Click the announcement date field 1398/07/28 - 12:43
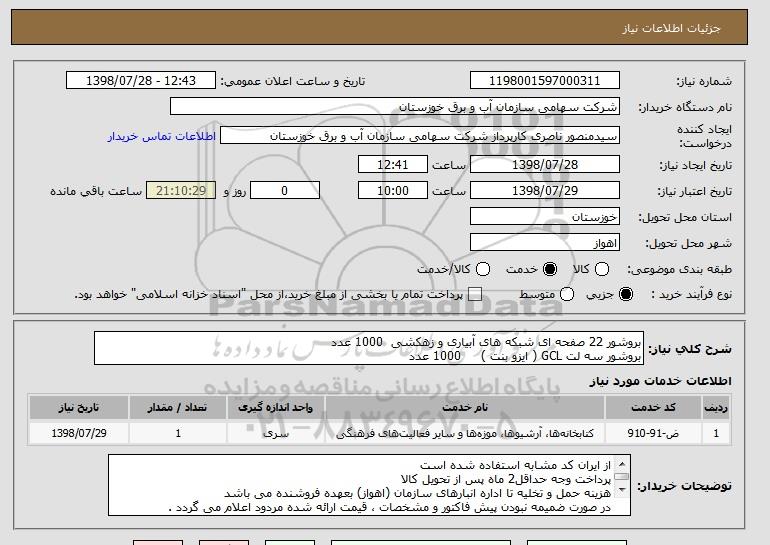This screenshot has width=770, height=545. tap(141, 81)
